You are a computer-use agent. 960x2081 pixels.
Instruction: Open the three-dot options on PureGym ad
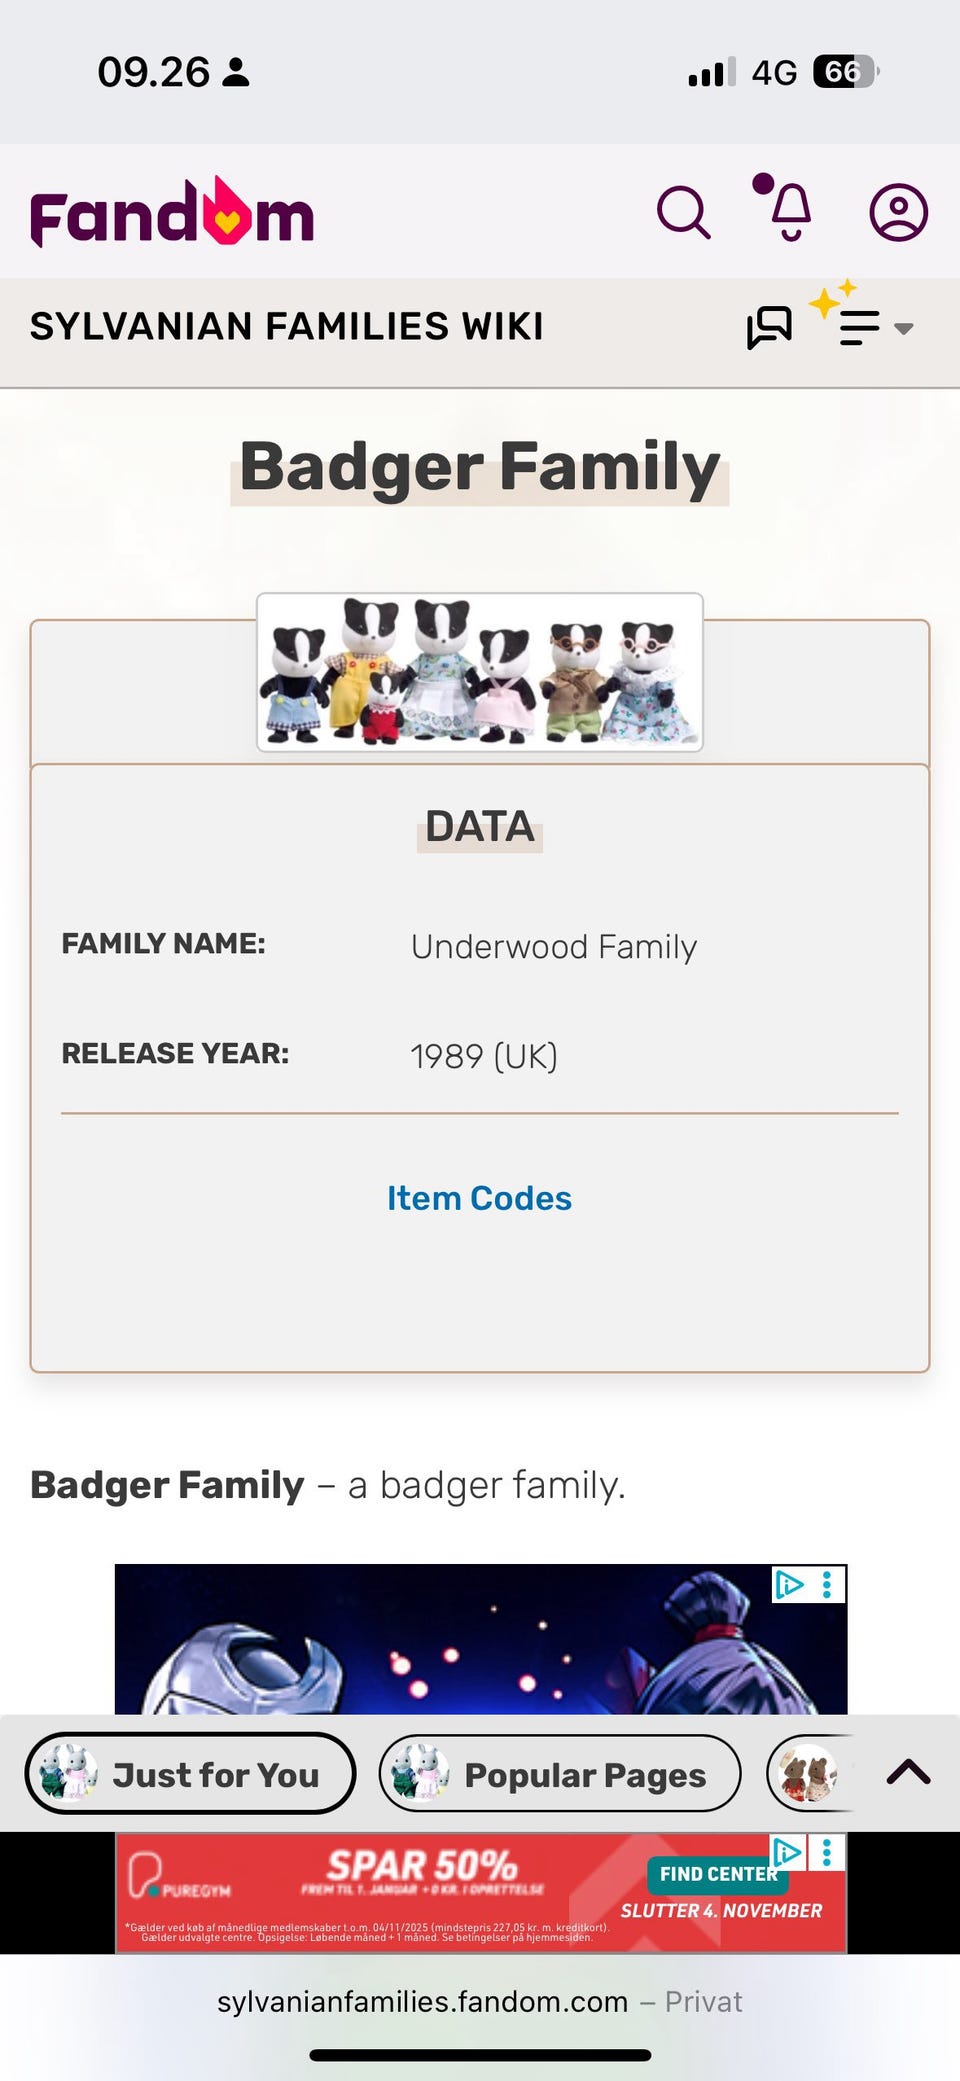827,1853
